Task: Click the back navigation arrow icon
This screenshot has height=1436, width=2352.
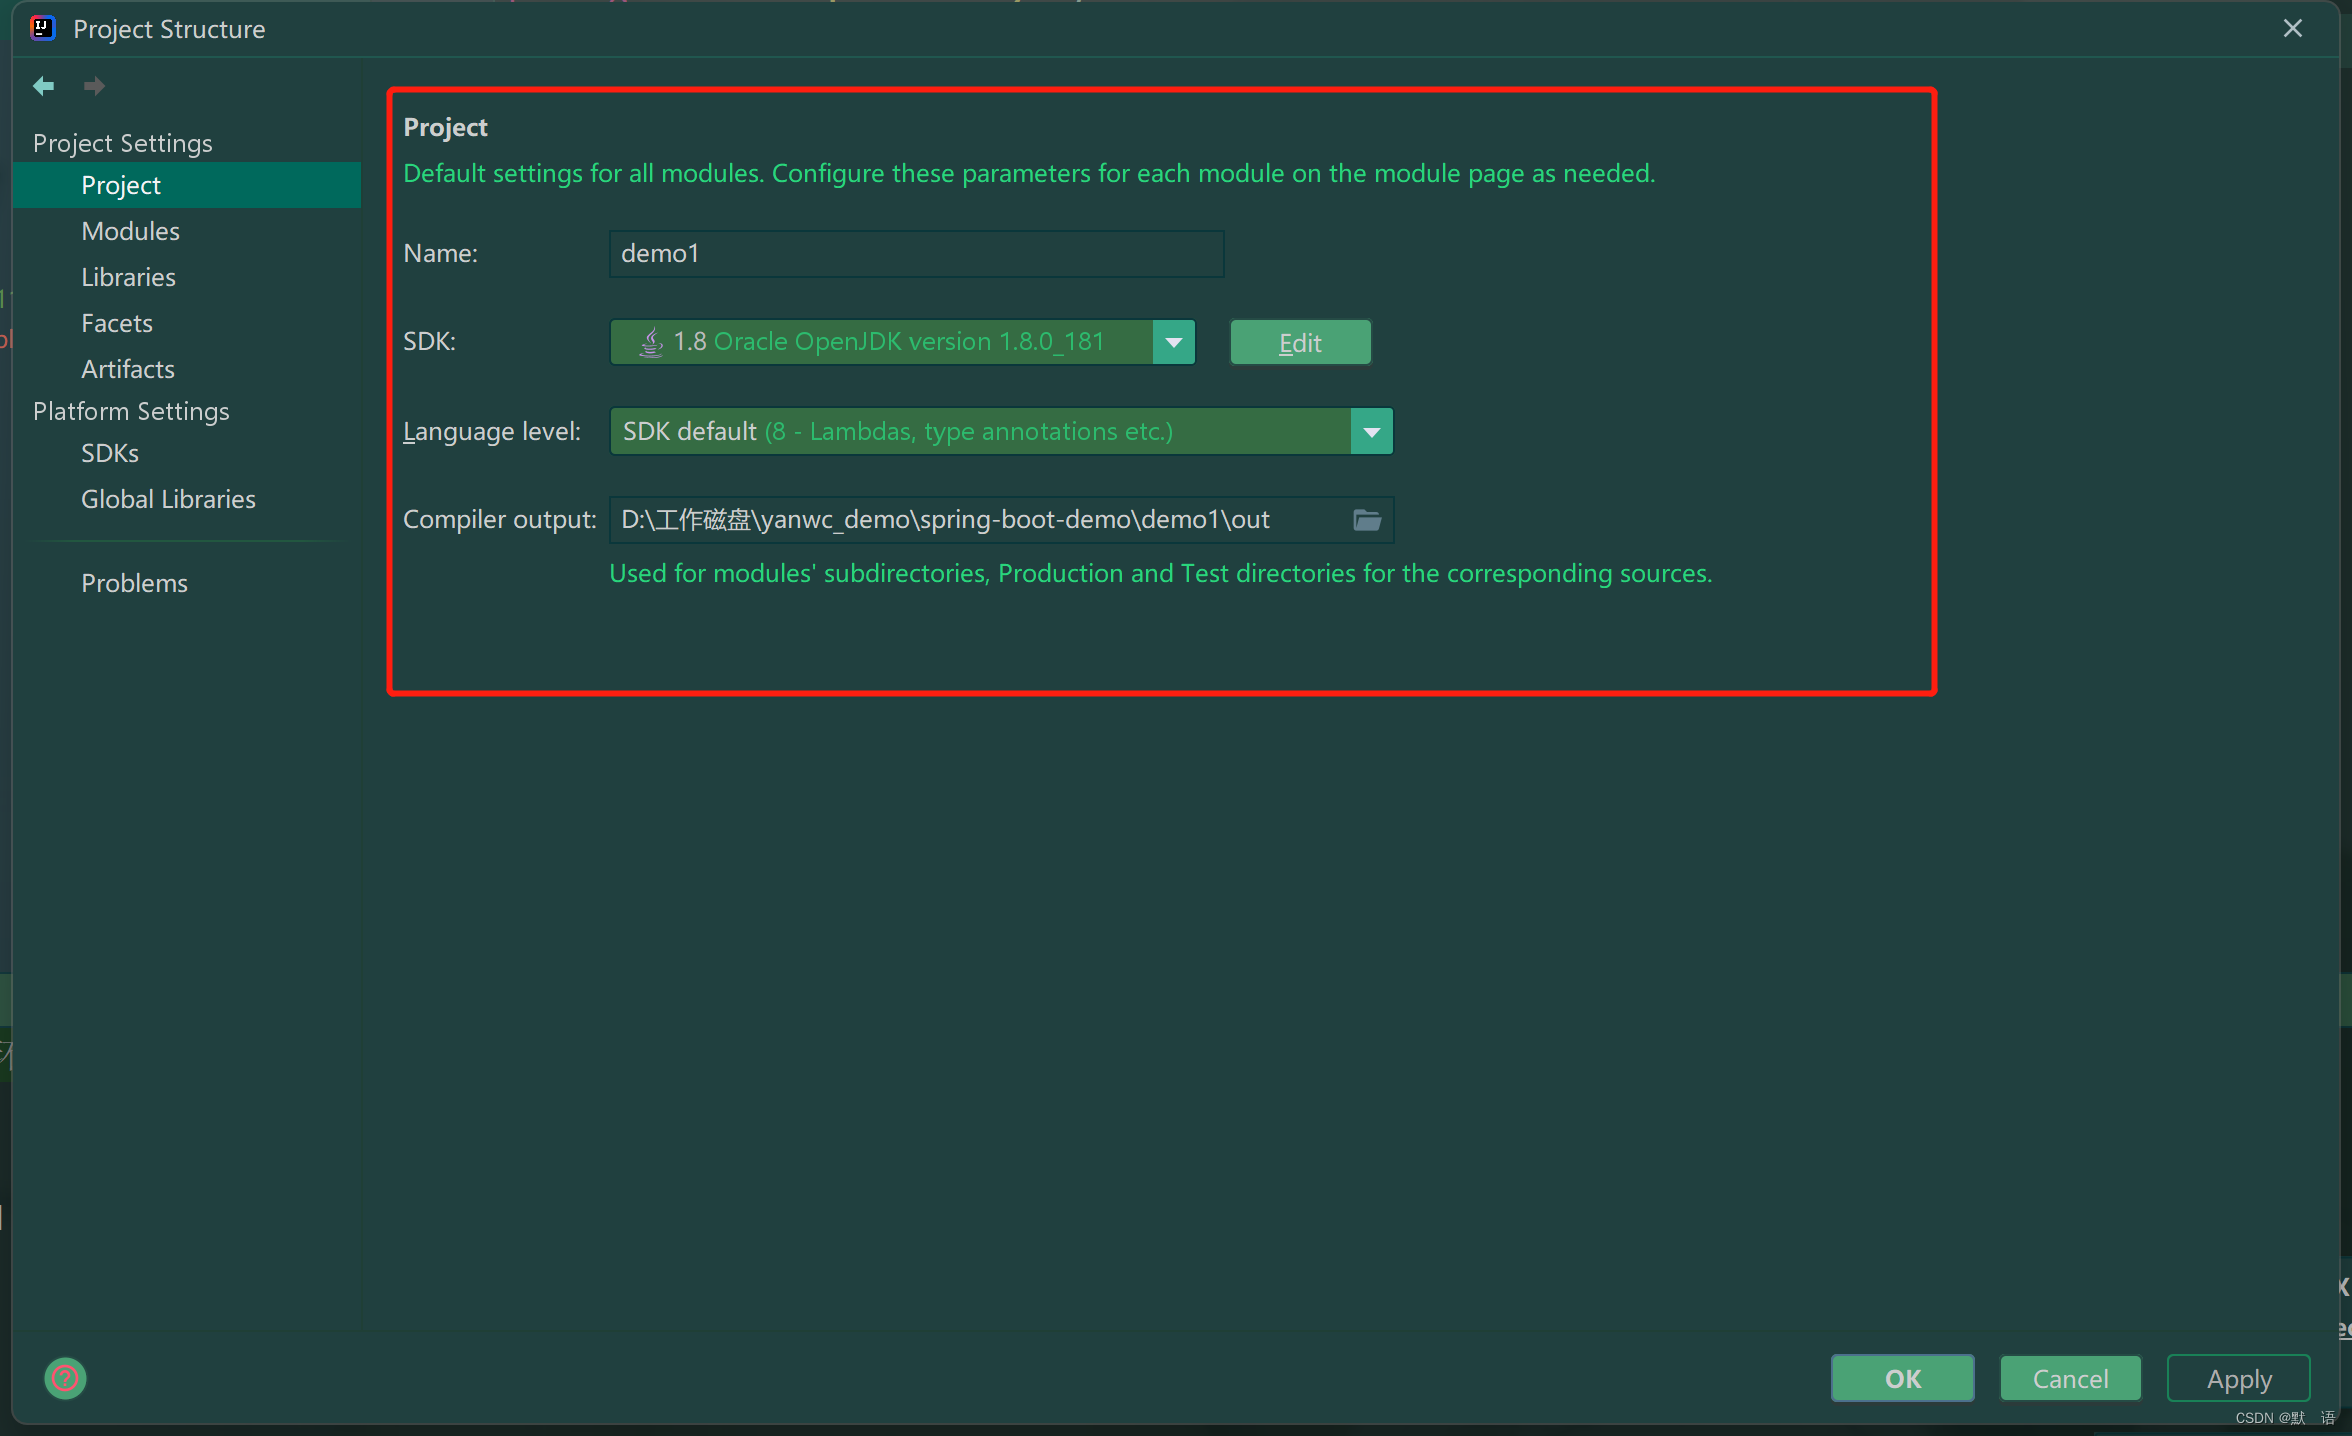Action: coord(45,86)
